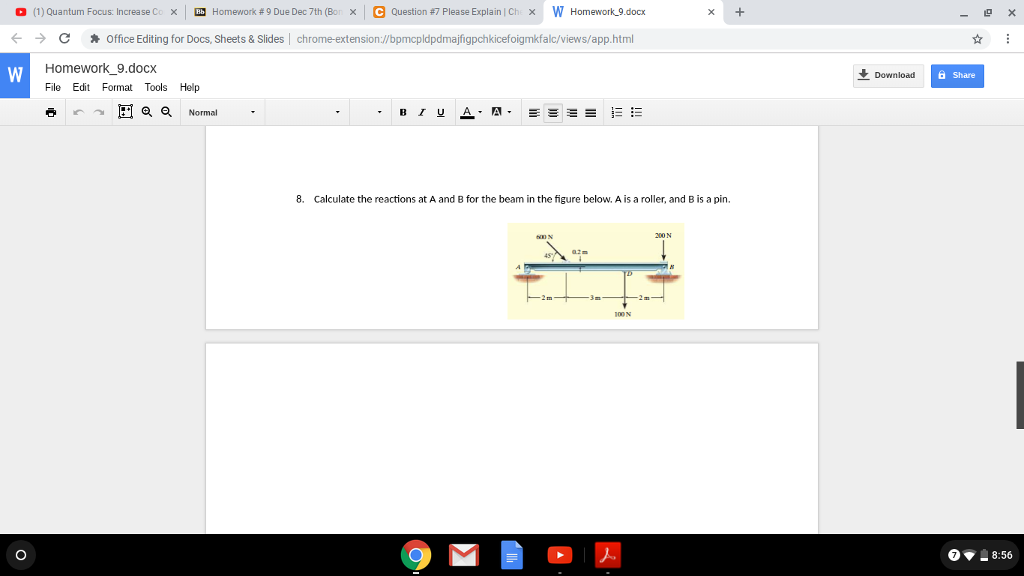The height and width of the screenshot is (576, 1024).
Task: Click the Print icon
Action: click(51, 111)
